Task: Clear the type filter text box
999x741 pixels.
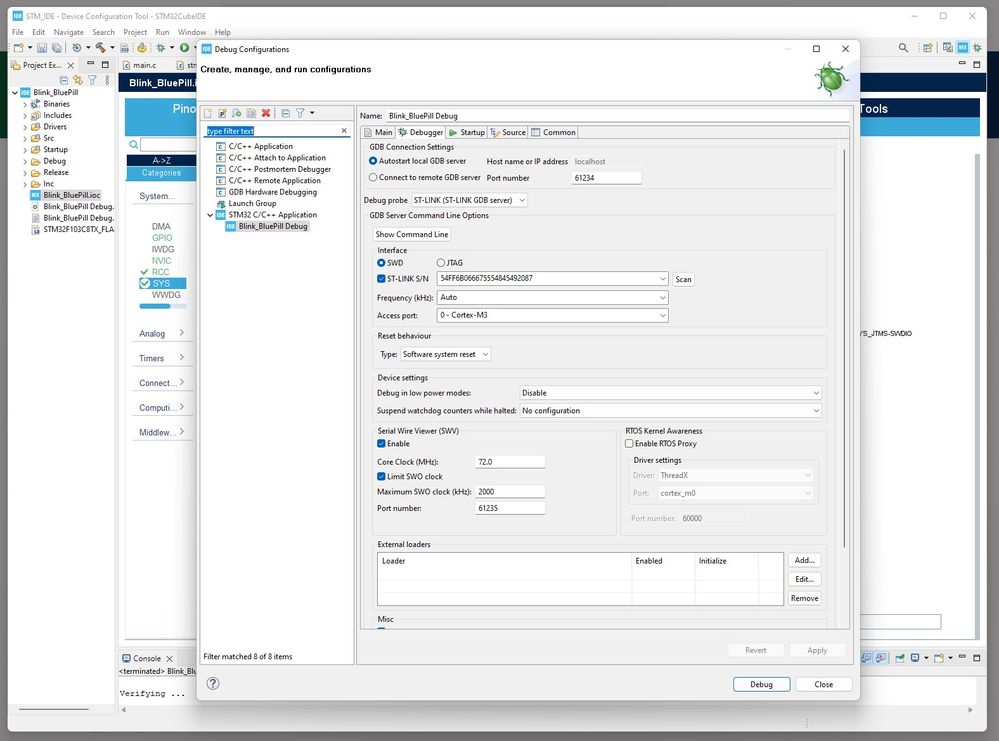Action: click(344, 131)
